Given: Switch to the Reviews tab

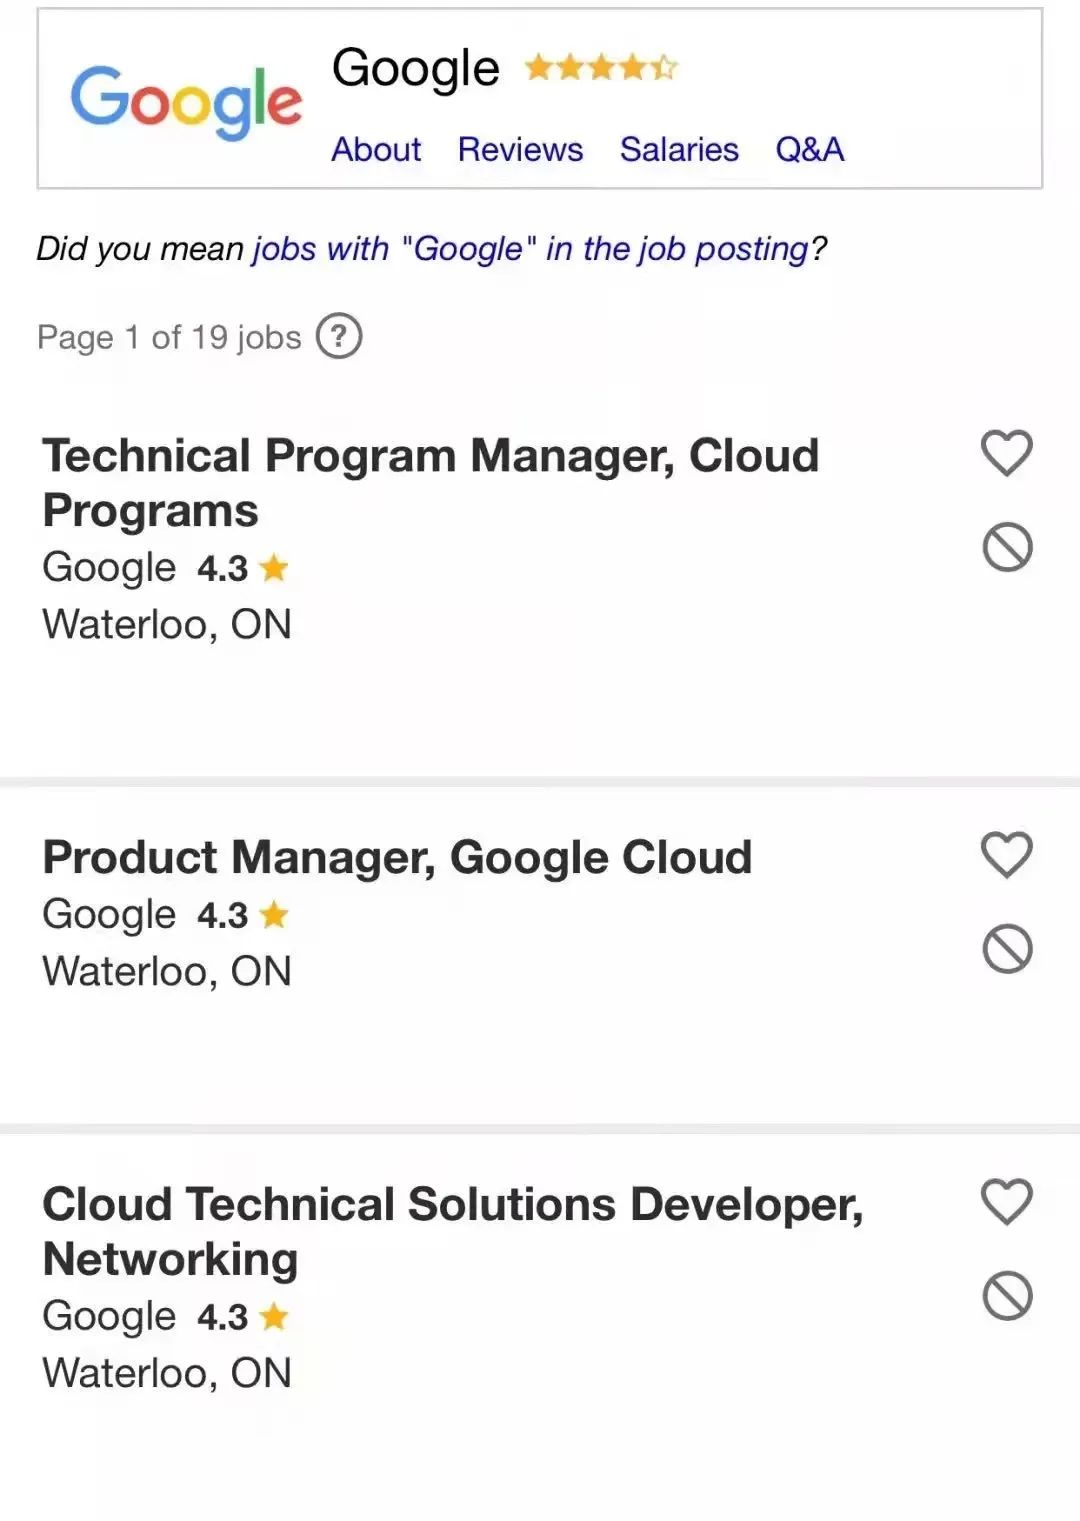Looking at the screenshot, I should 520,150.
